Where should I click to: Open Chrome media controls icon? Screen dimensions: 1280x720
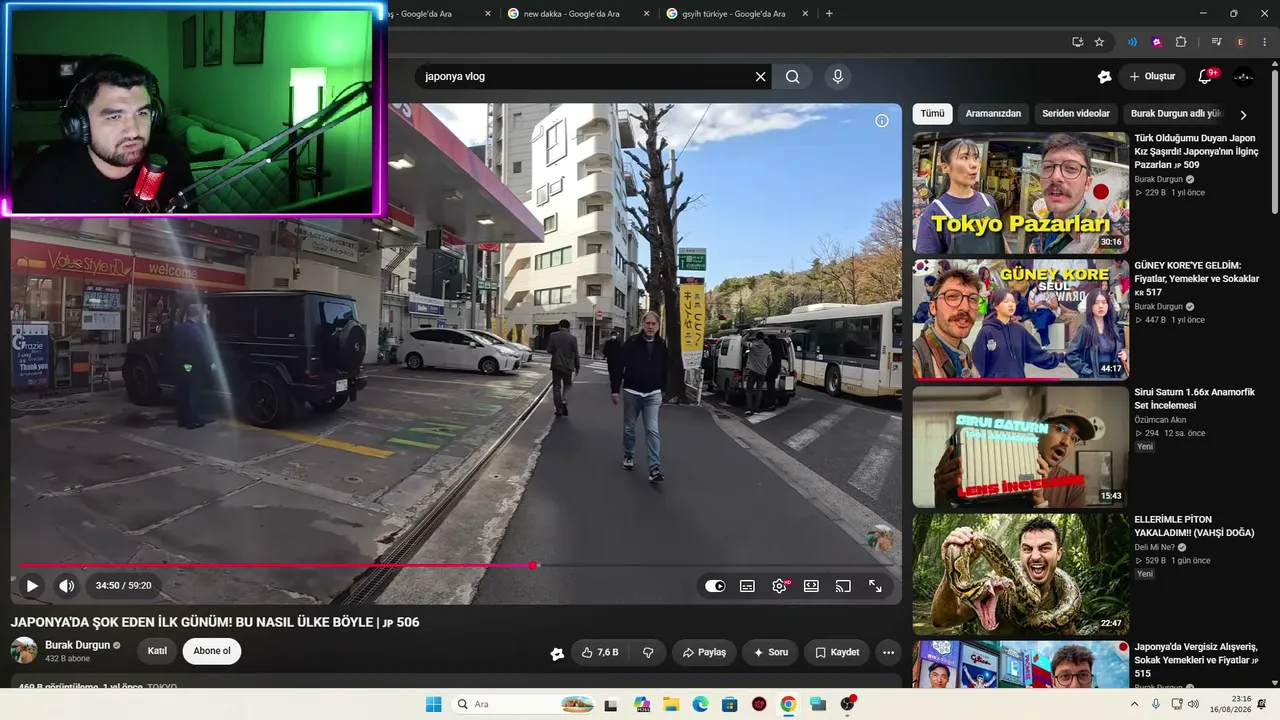(1216, 42)
